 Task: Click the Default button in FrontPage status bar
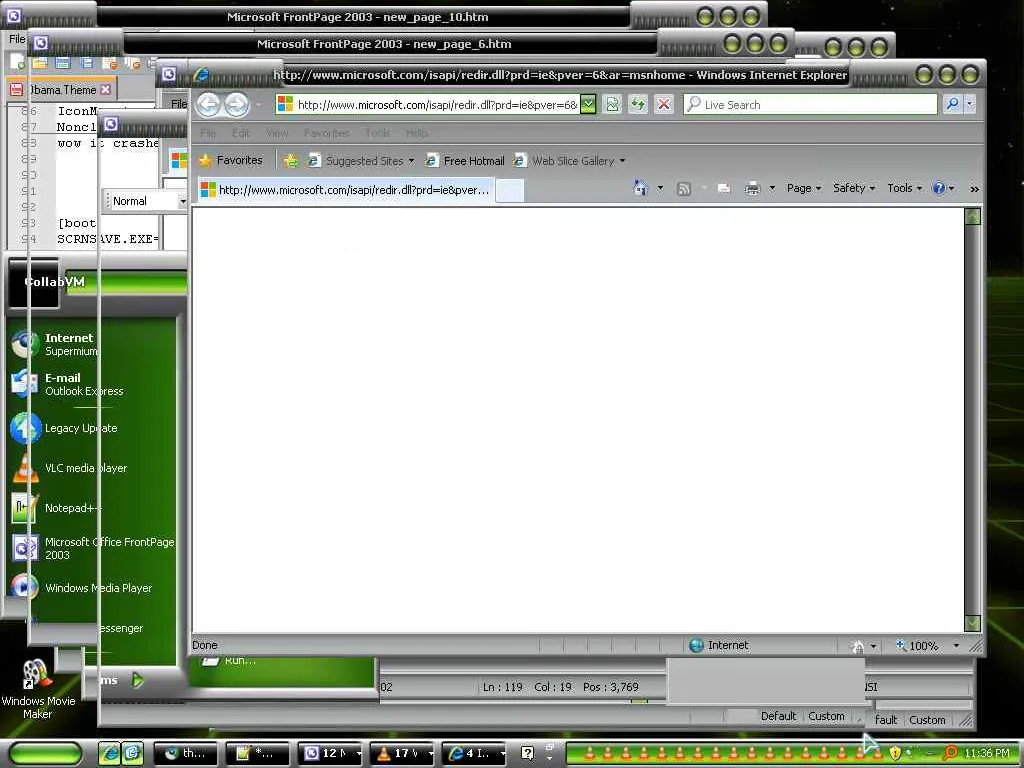tap(778, 716)
